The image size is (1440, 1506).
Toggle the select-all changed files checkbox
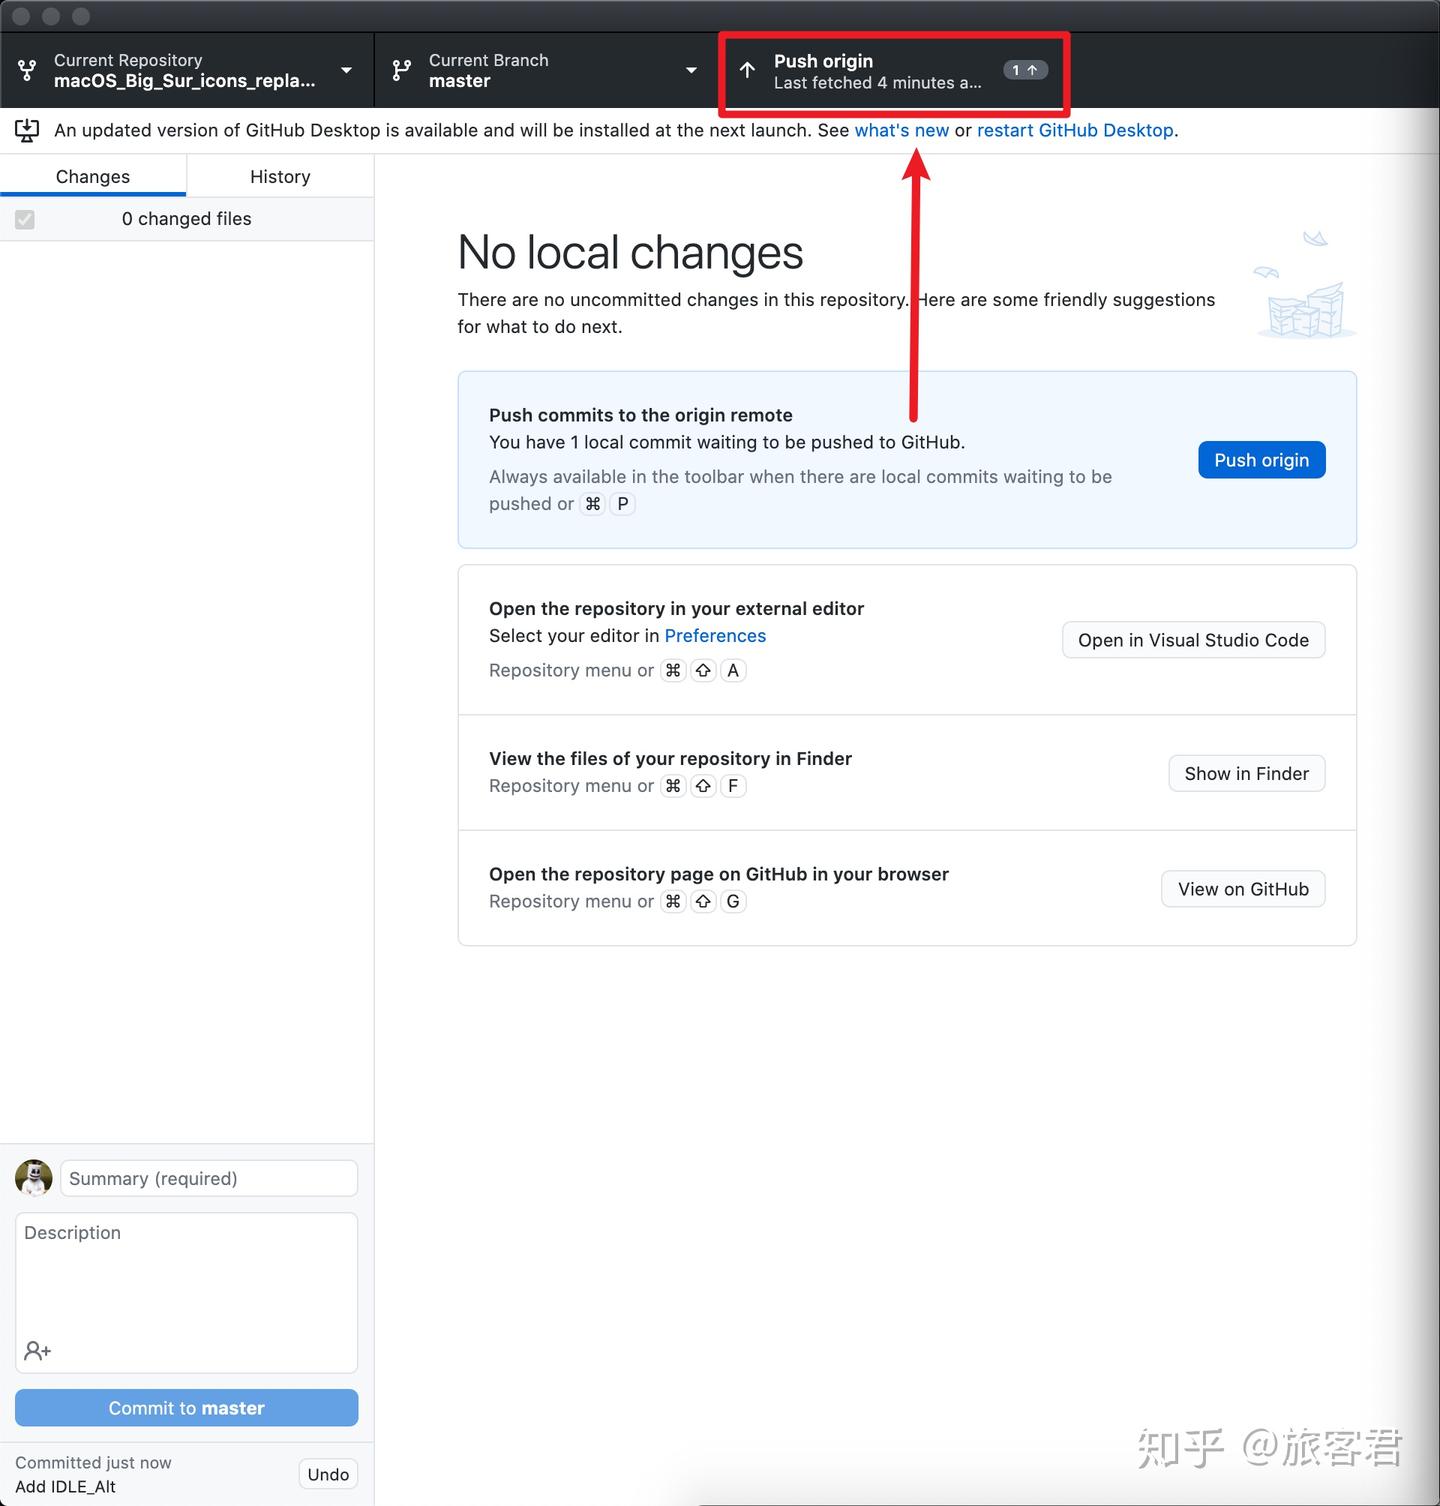click(25, 219)
